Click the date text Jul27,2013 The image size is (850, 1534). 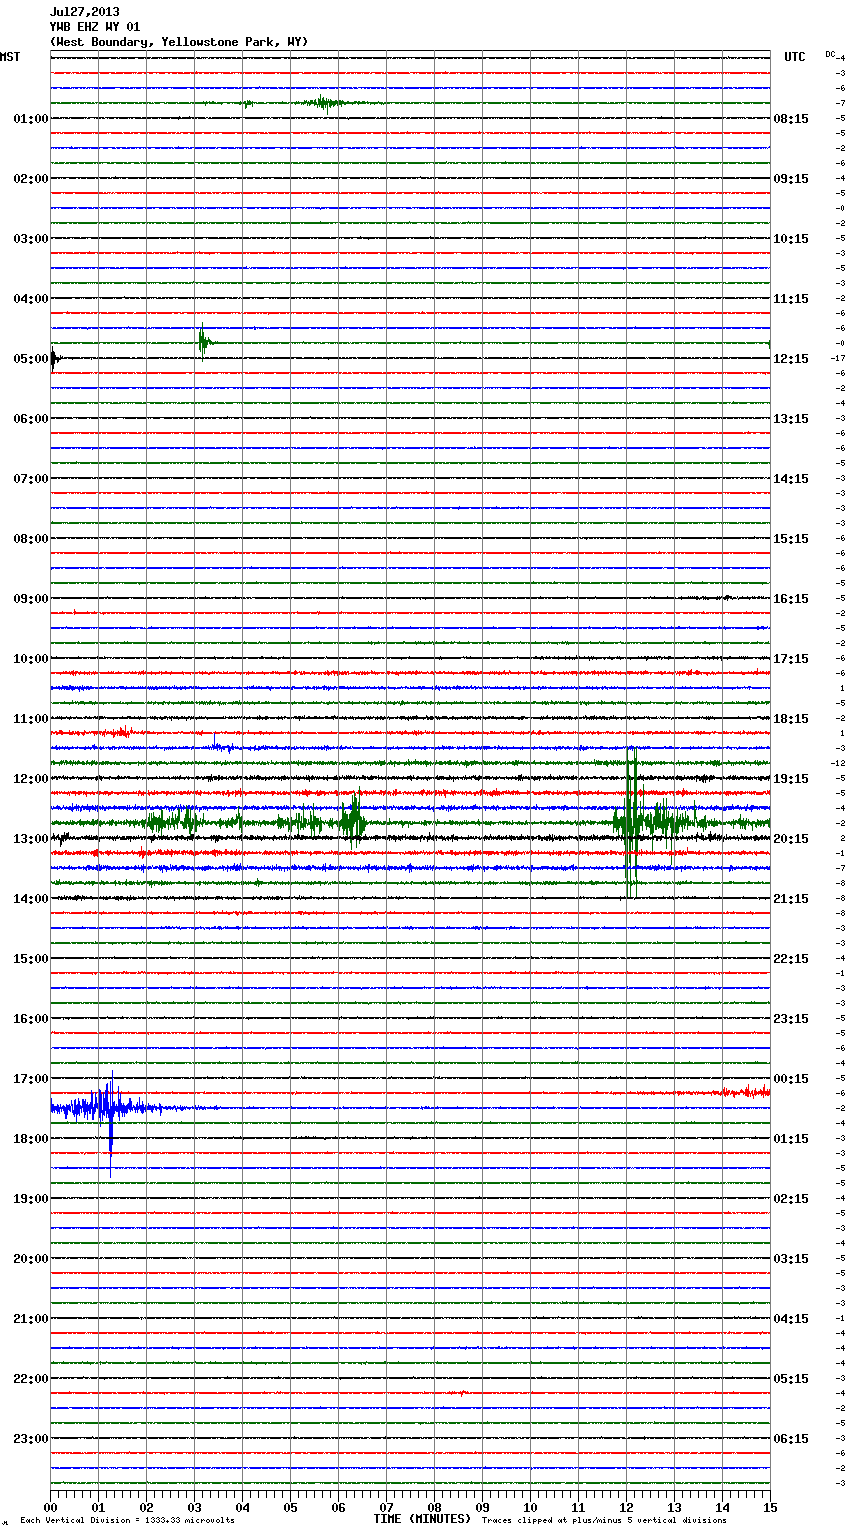tap(84, 12)
